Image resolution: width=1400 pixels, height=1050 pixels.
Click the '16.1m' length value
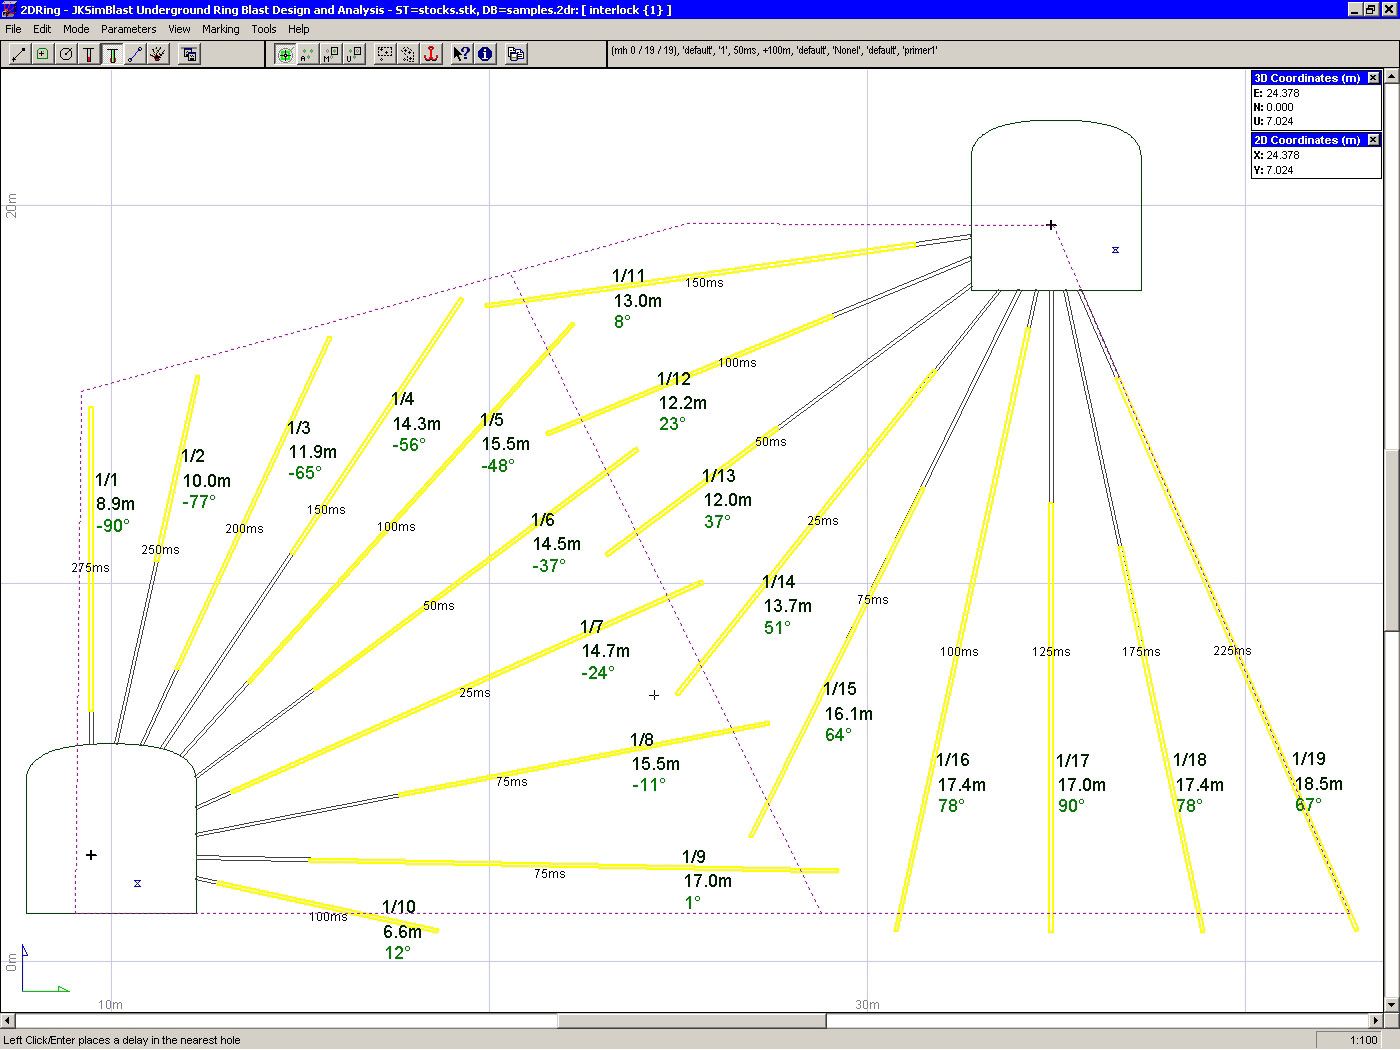coord(849,714)
